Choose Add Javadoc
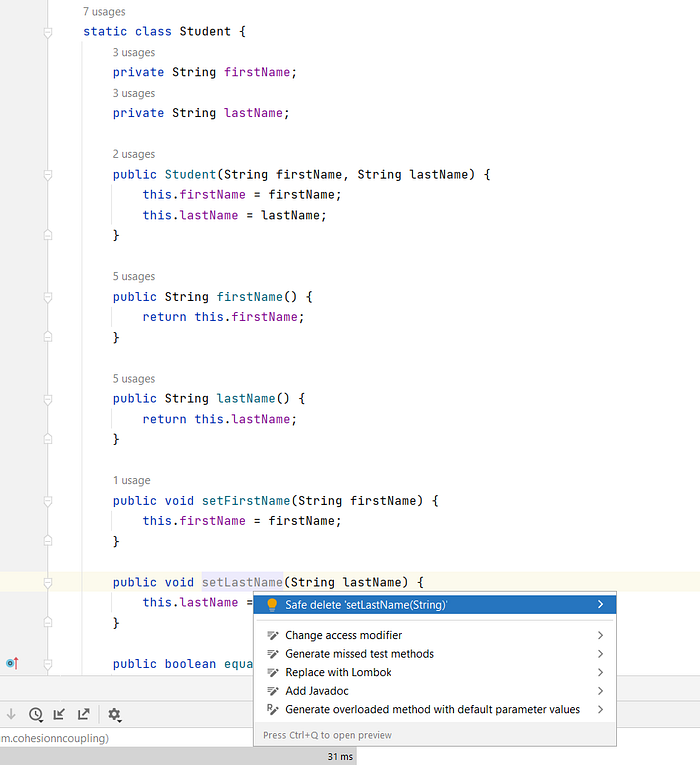The image size is (700, 765). 435,691
